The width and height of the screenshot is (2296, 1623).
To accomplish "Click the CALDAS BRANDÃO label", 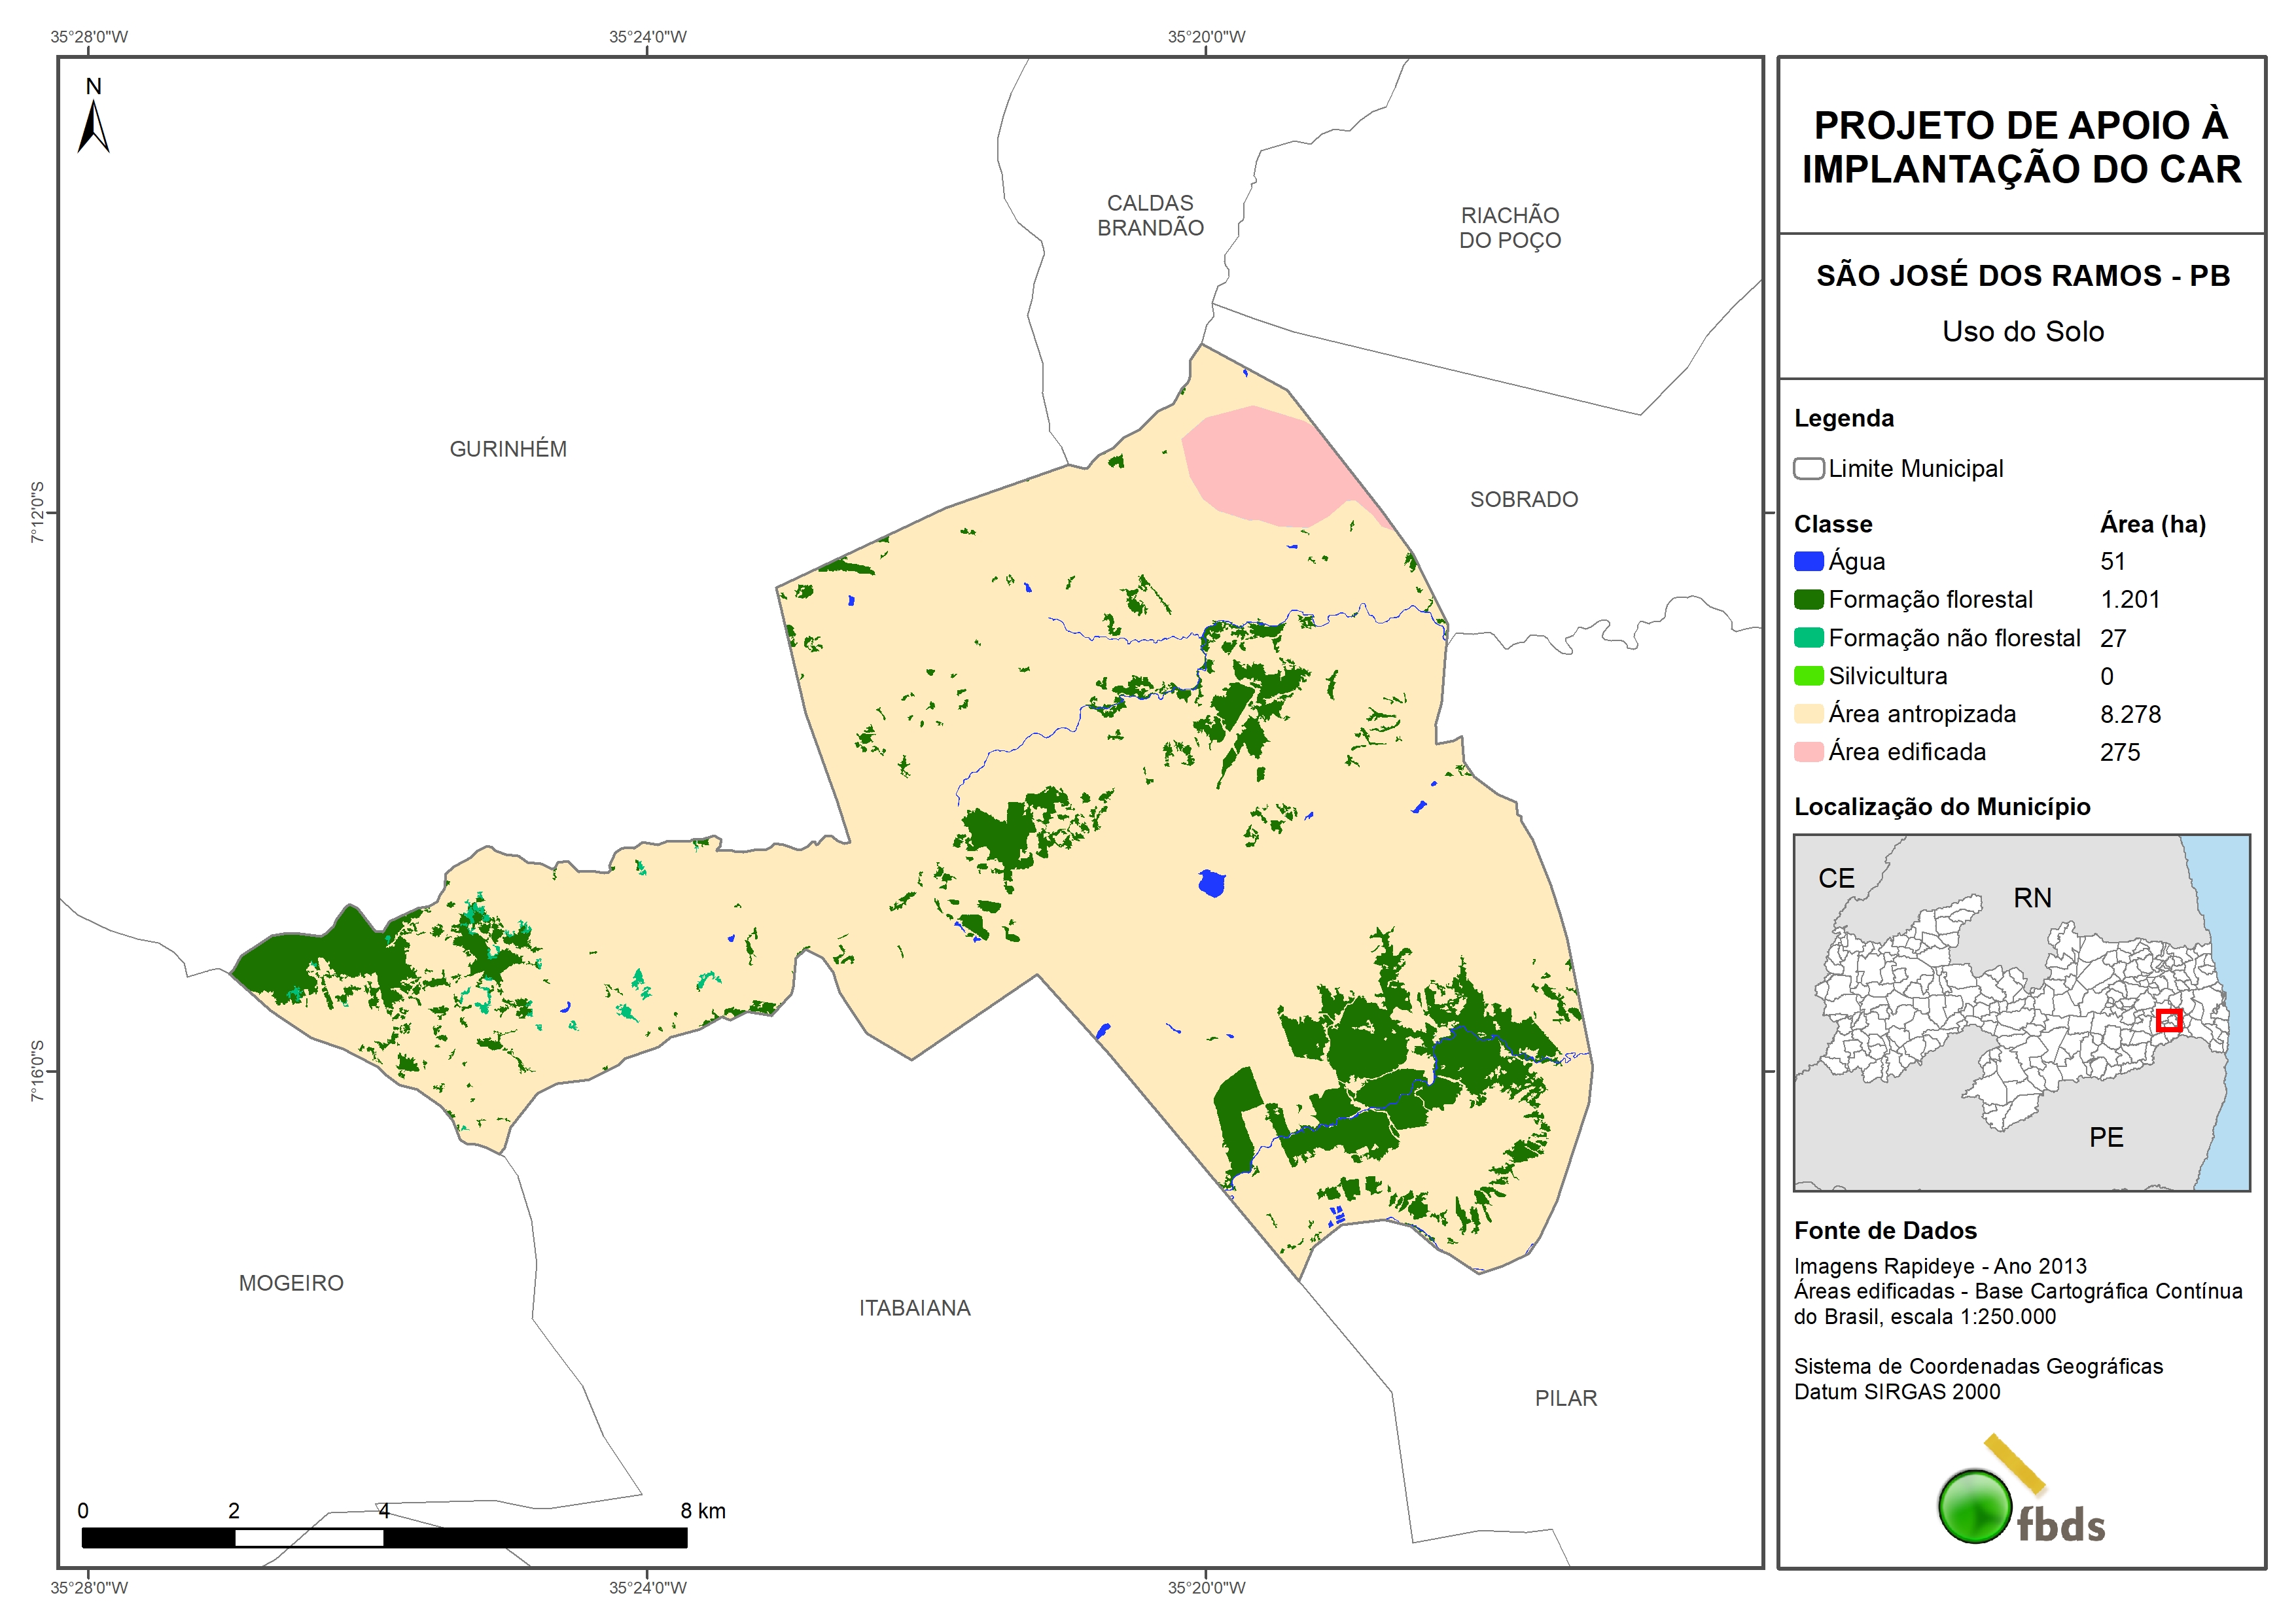I will click(1150, 215).
